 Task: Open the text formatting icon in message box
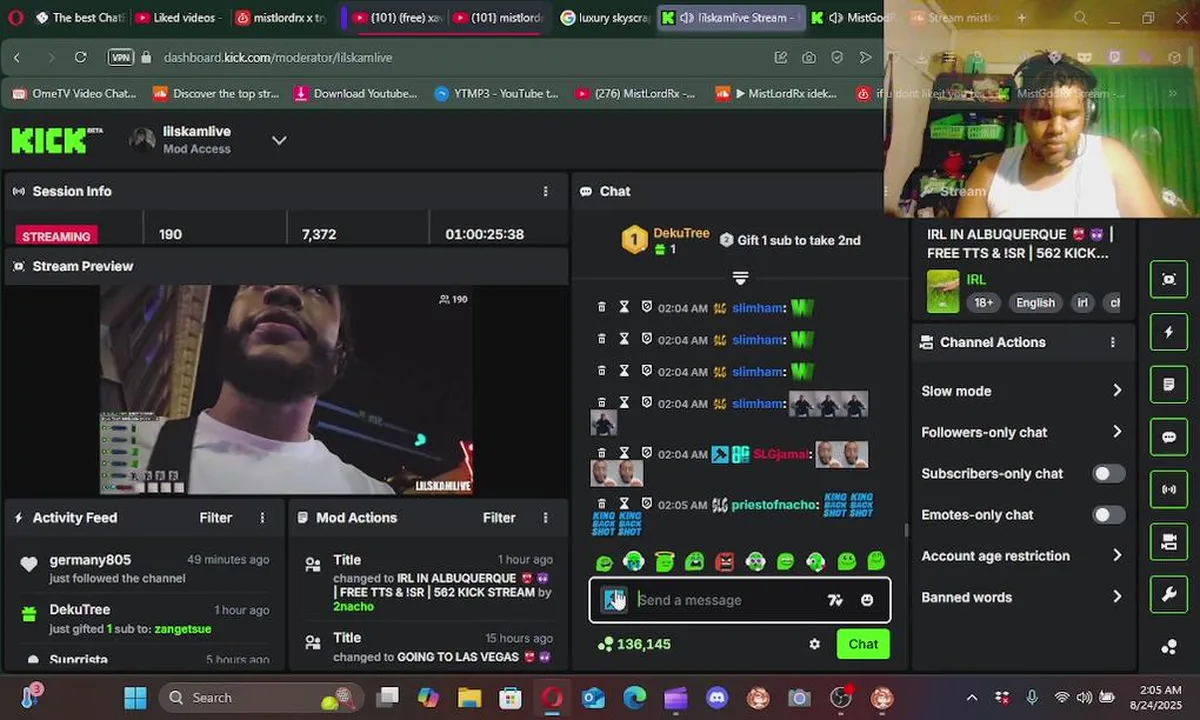[835, 600]
